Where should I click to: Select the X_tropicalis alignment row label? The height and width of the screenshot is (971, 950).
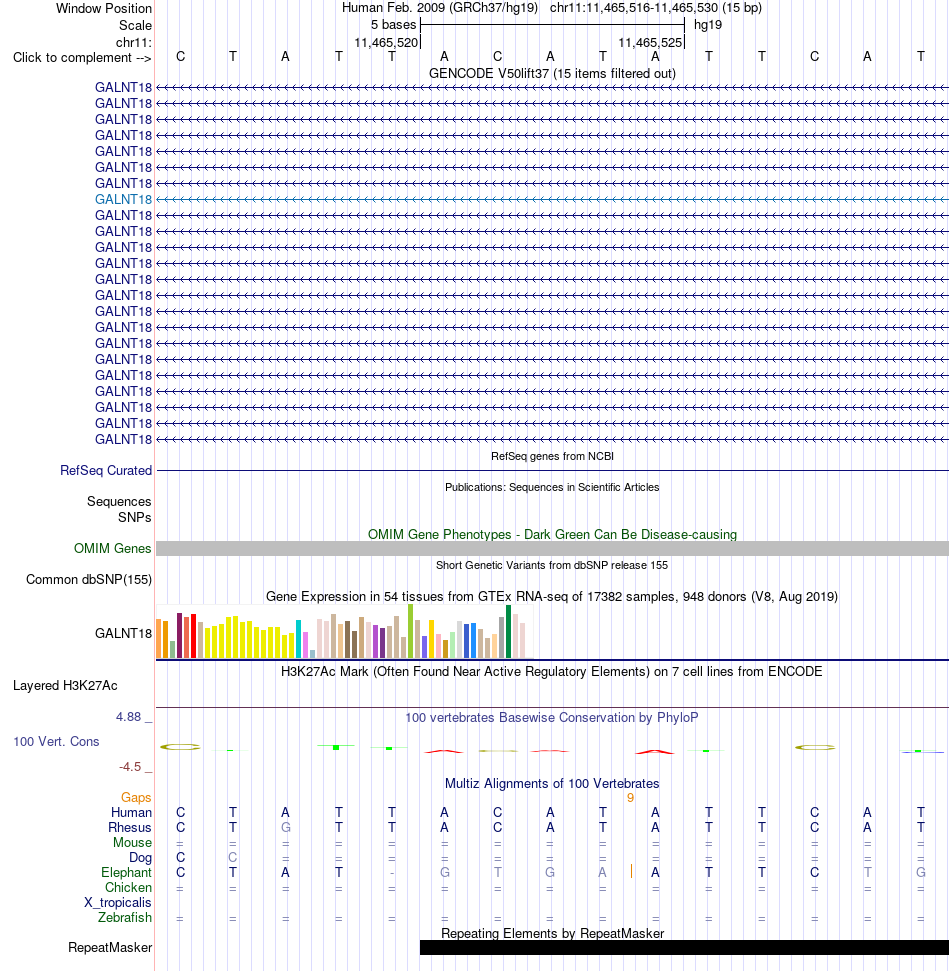tap(118, 903)
